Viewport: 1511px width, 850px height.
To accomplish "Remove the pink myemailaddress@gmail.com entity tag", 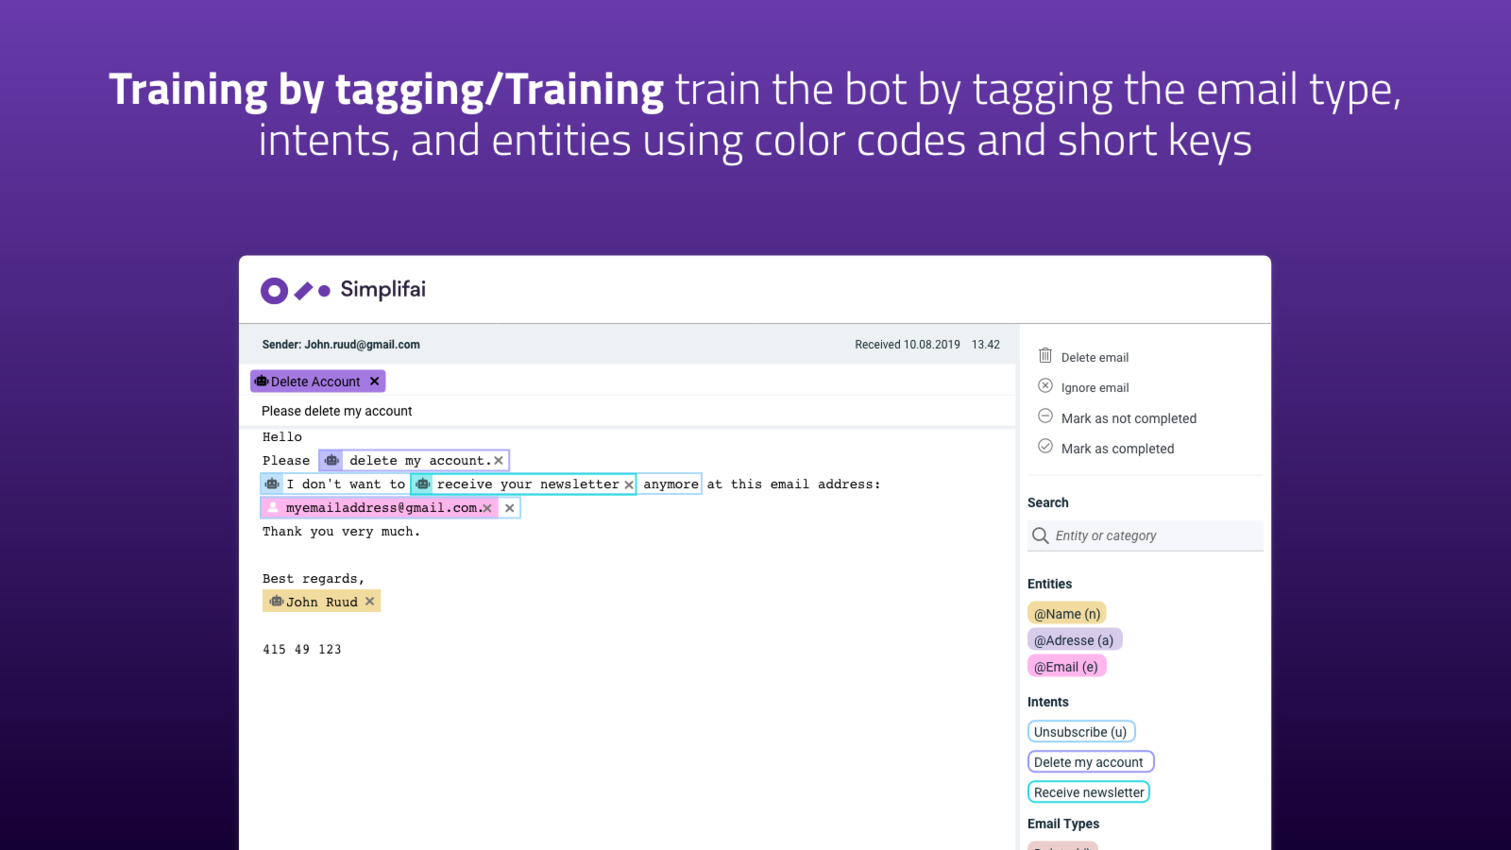I will tap(488, 509).
